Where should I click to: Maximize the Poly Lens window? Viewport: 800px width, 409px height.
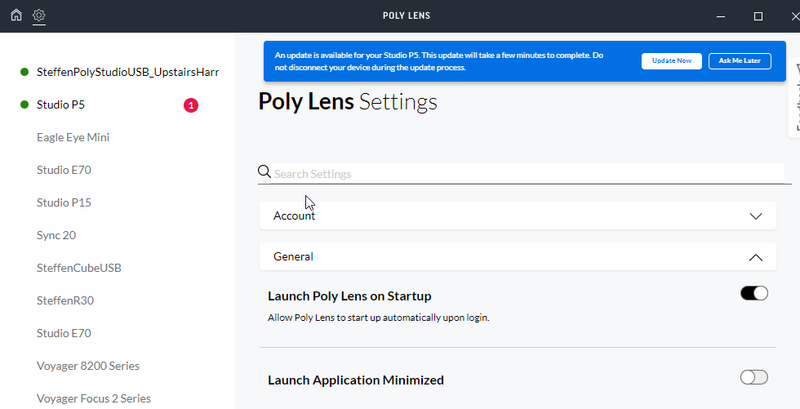[758, 16]
